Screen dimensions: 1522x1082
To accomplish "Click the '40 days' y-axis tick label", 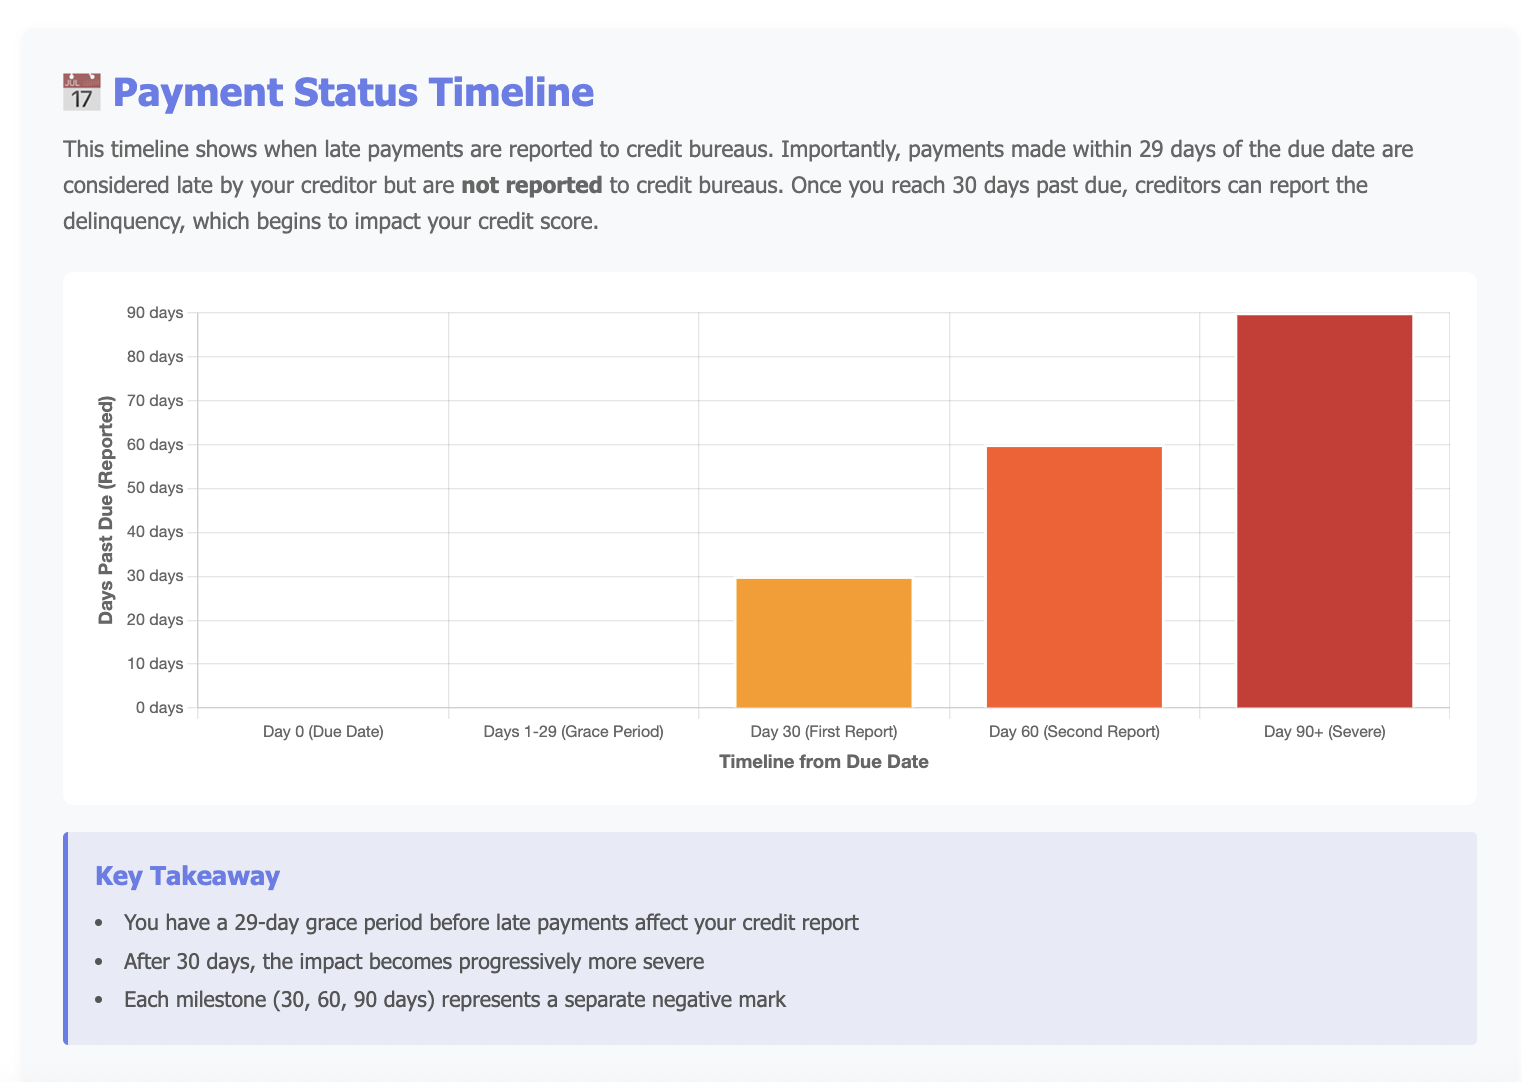I will [155, 532].
